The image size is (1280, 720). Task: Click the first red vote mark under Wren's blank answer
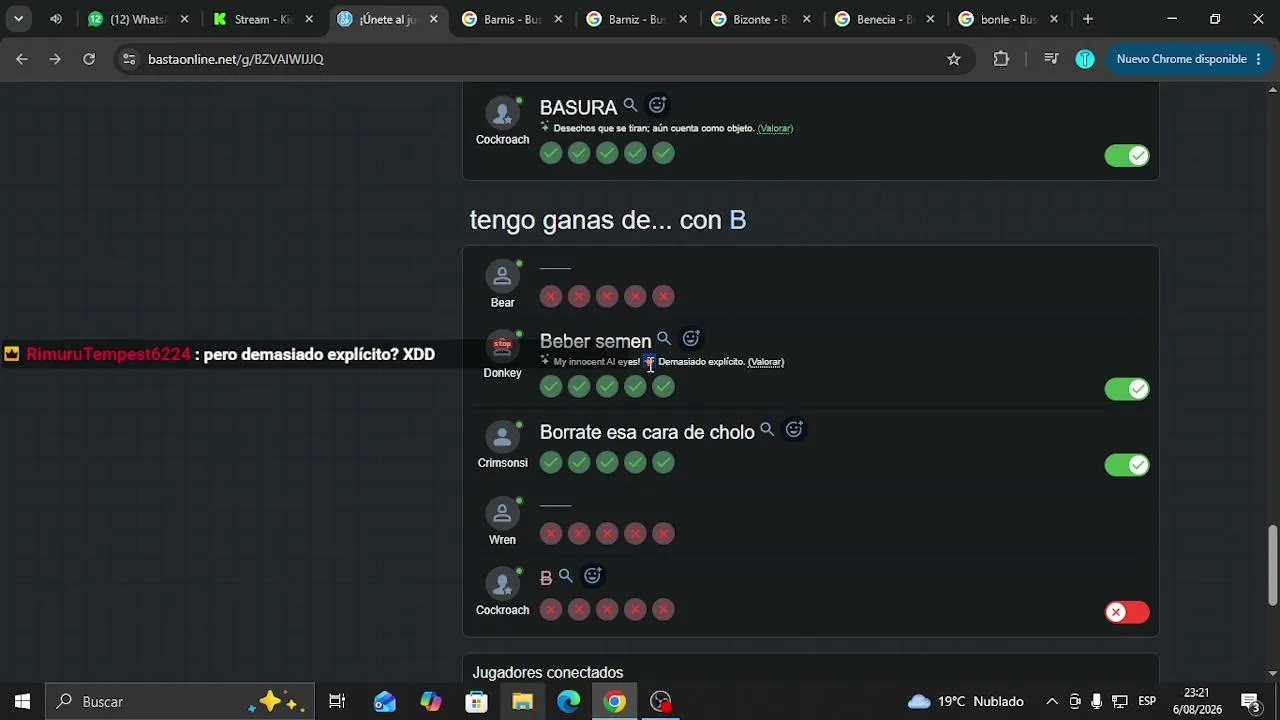tap(551, 533)
